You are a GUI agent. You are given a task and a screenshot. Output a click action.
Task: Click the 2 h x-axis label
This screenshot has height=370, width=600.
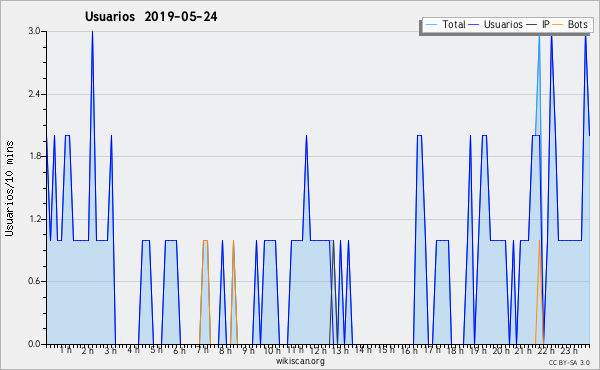(88, 351)
